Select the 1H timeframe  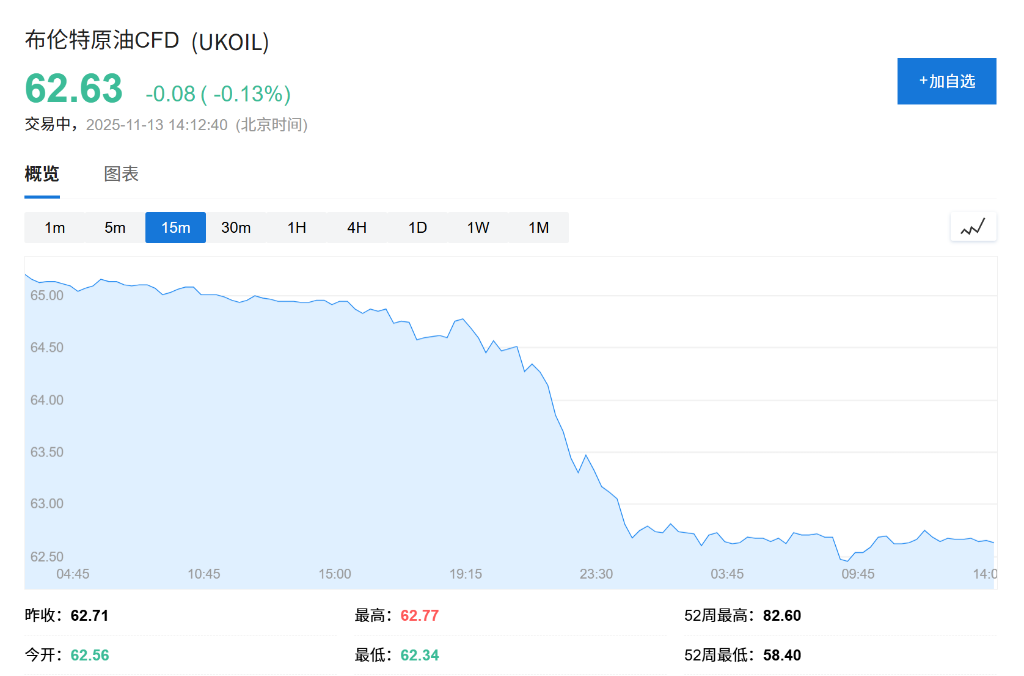click(296, 227)
